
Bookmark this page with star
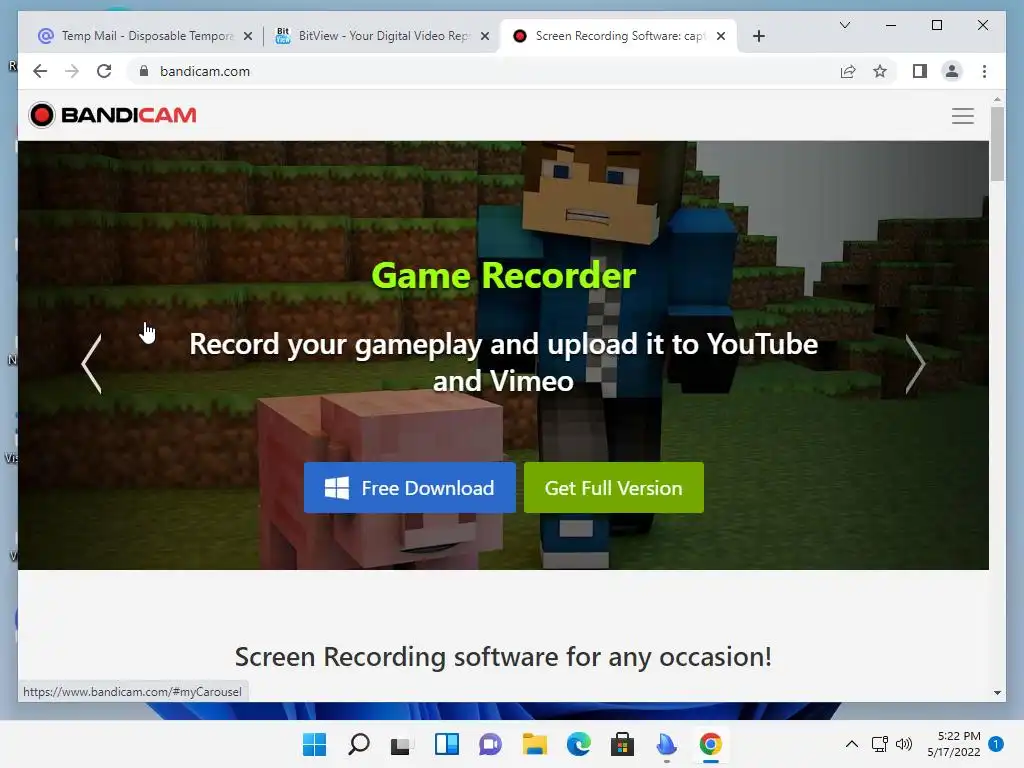(x=880, y=71)
